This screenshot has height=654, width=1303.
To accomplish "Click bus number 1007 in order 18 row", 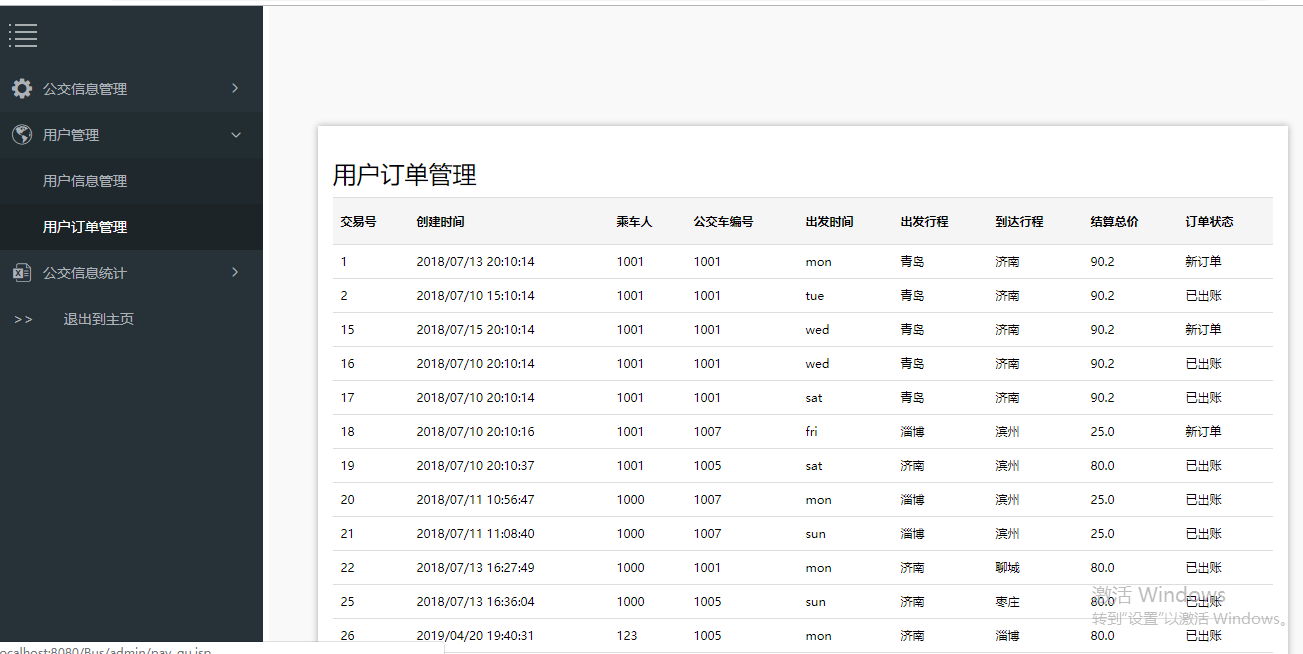I will tap(707, 432).
